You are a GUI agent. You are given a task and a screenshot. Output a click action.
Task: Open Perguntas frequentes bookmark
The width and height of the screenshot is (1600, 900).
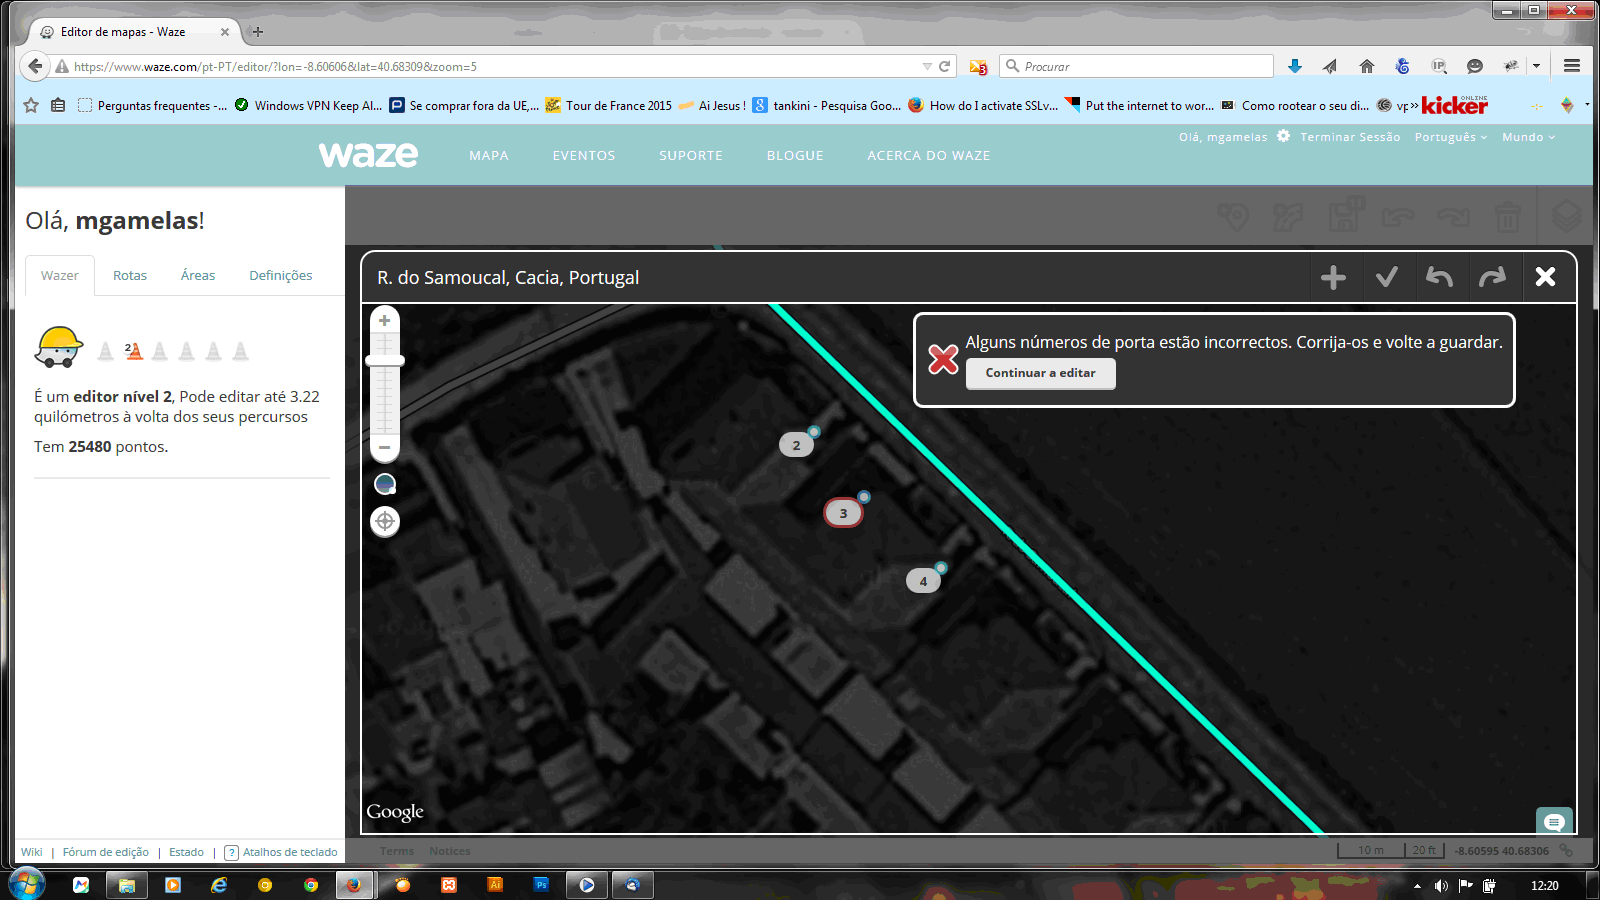152,105
